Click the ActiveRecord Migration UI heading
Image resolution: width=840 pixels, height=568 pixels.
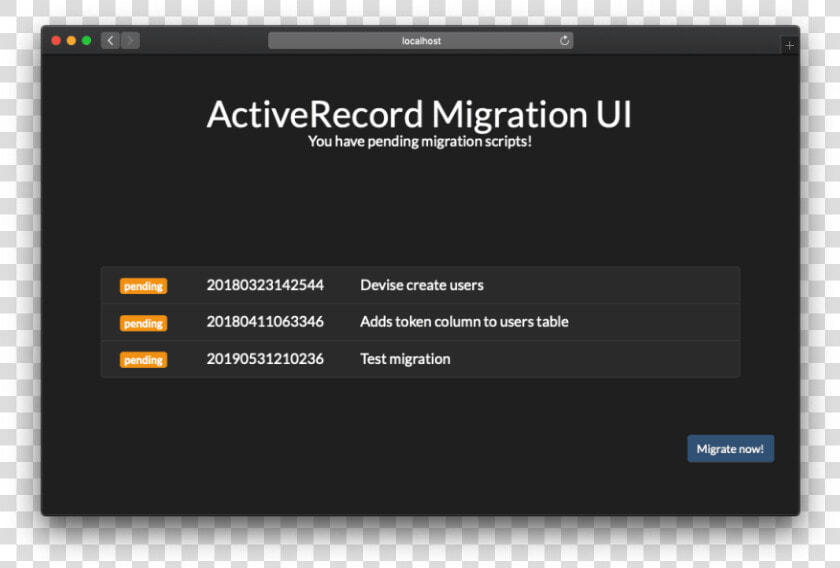point(419,114)
